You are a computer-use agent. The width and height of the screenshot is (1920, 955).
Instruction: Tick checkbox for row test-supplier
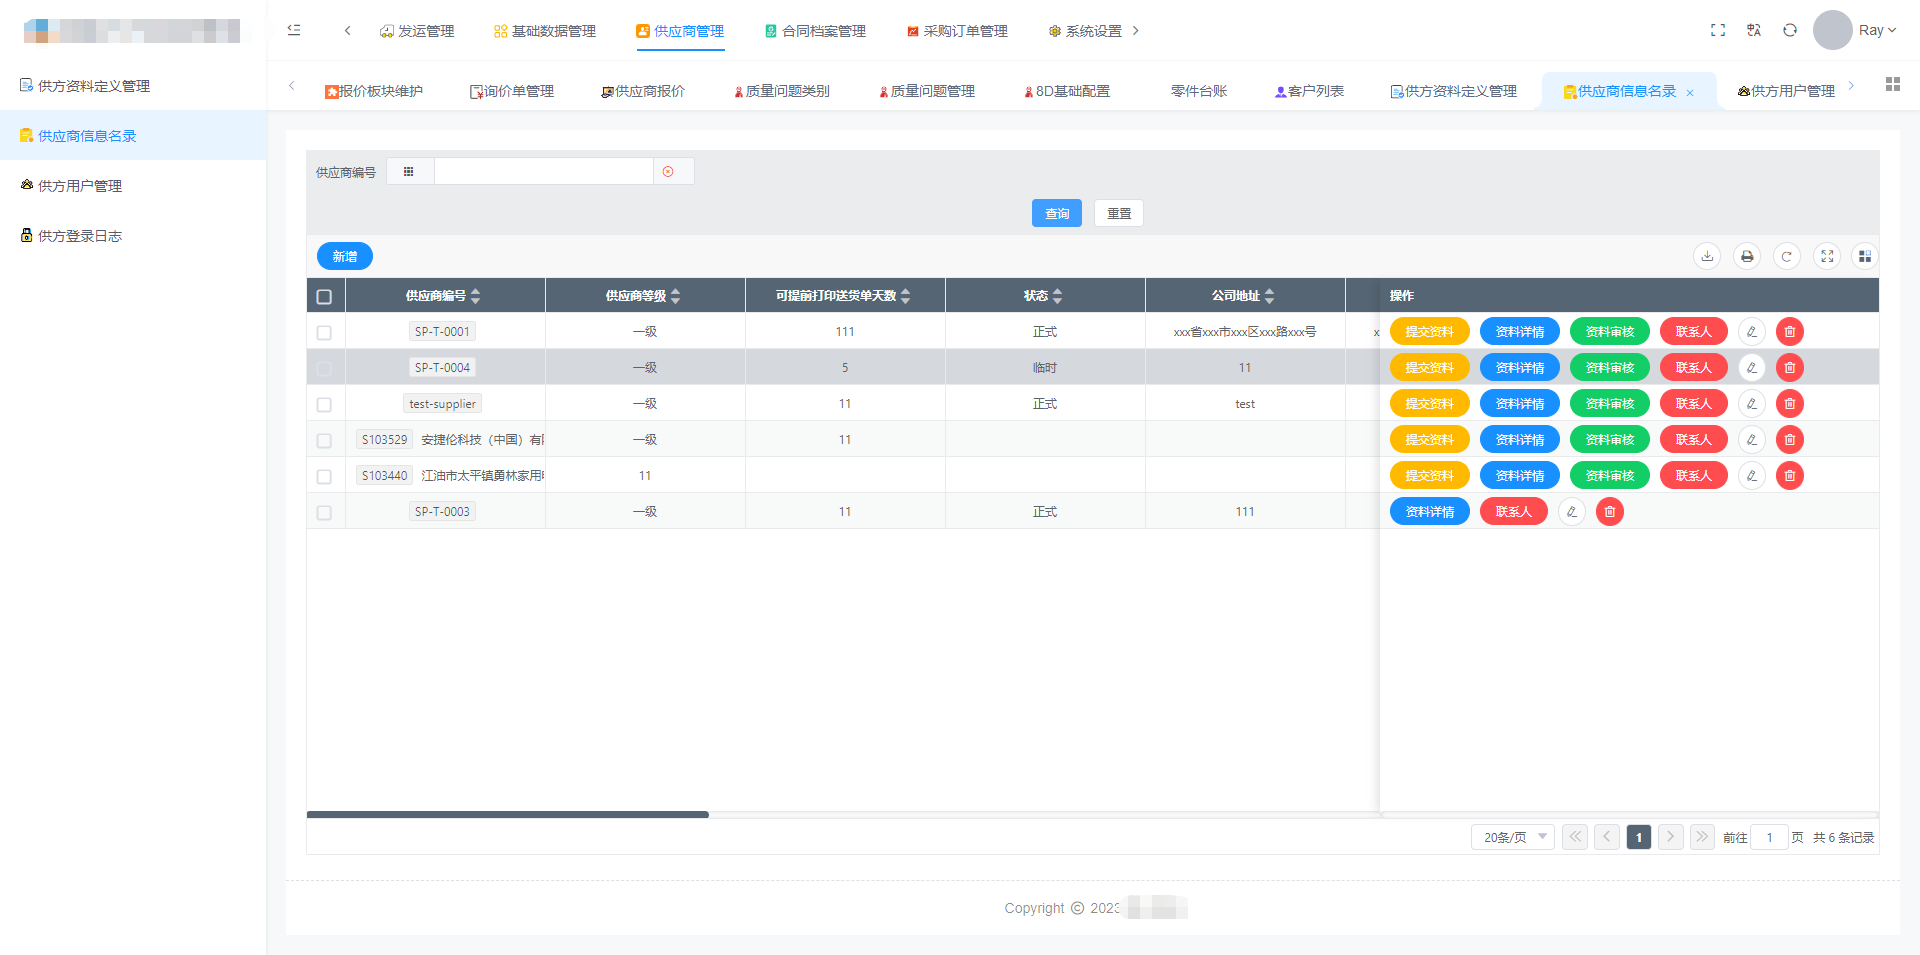tap(324, 405)
